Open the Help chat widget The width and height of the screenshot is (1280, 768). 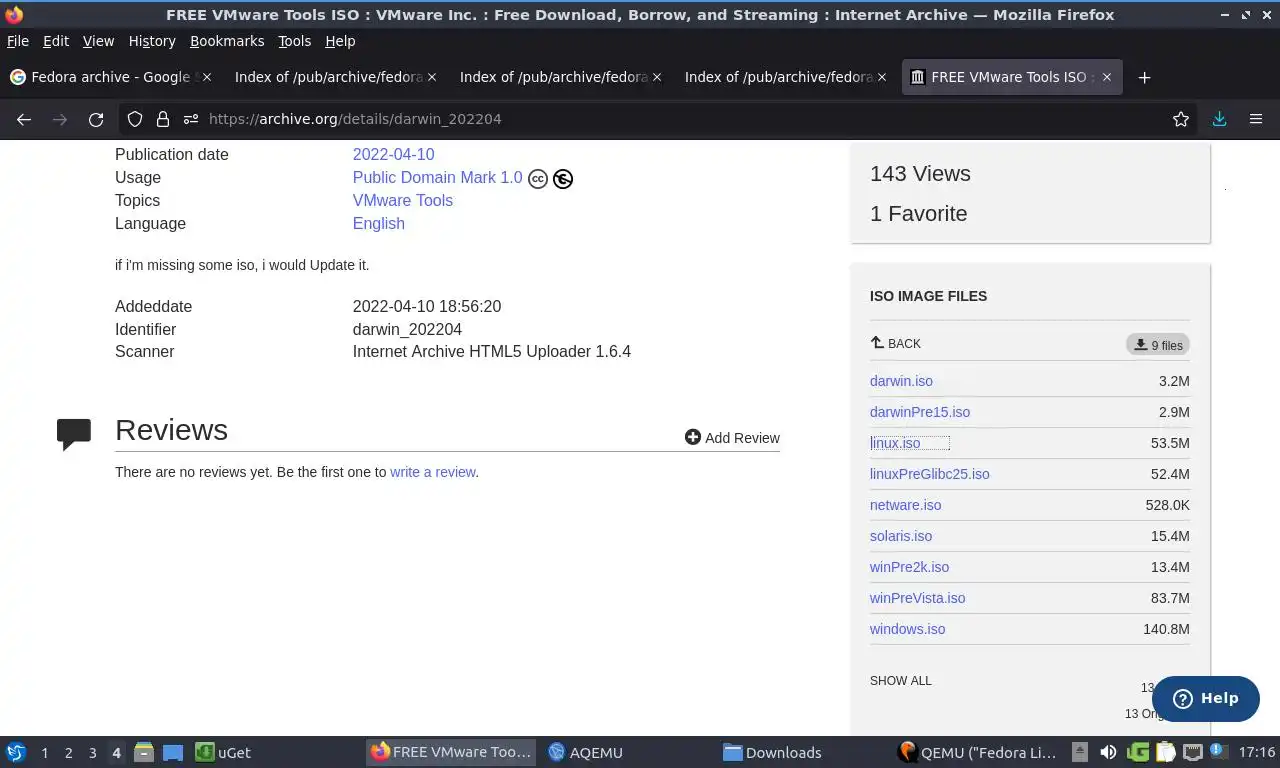[x=1206, y=698]
